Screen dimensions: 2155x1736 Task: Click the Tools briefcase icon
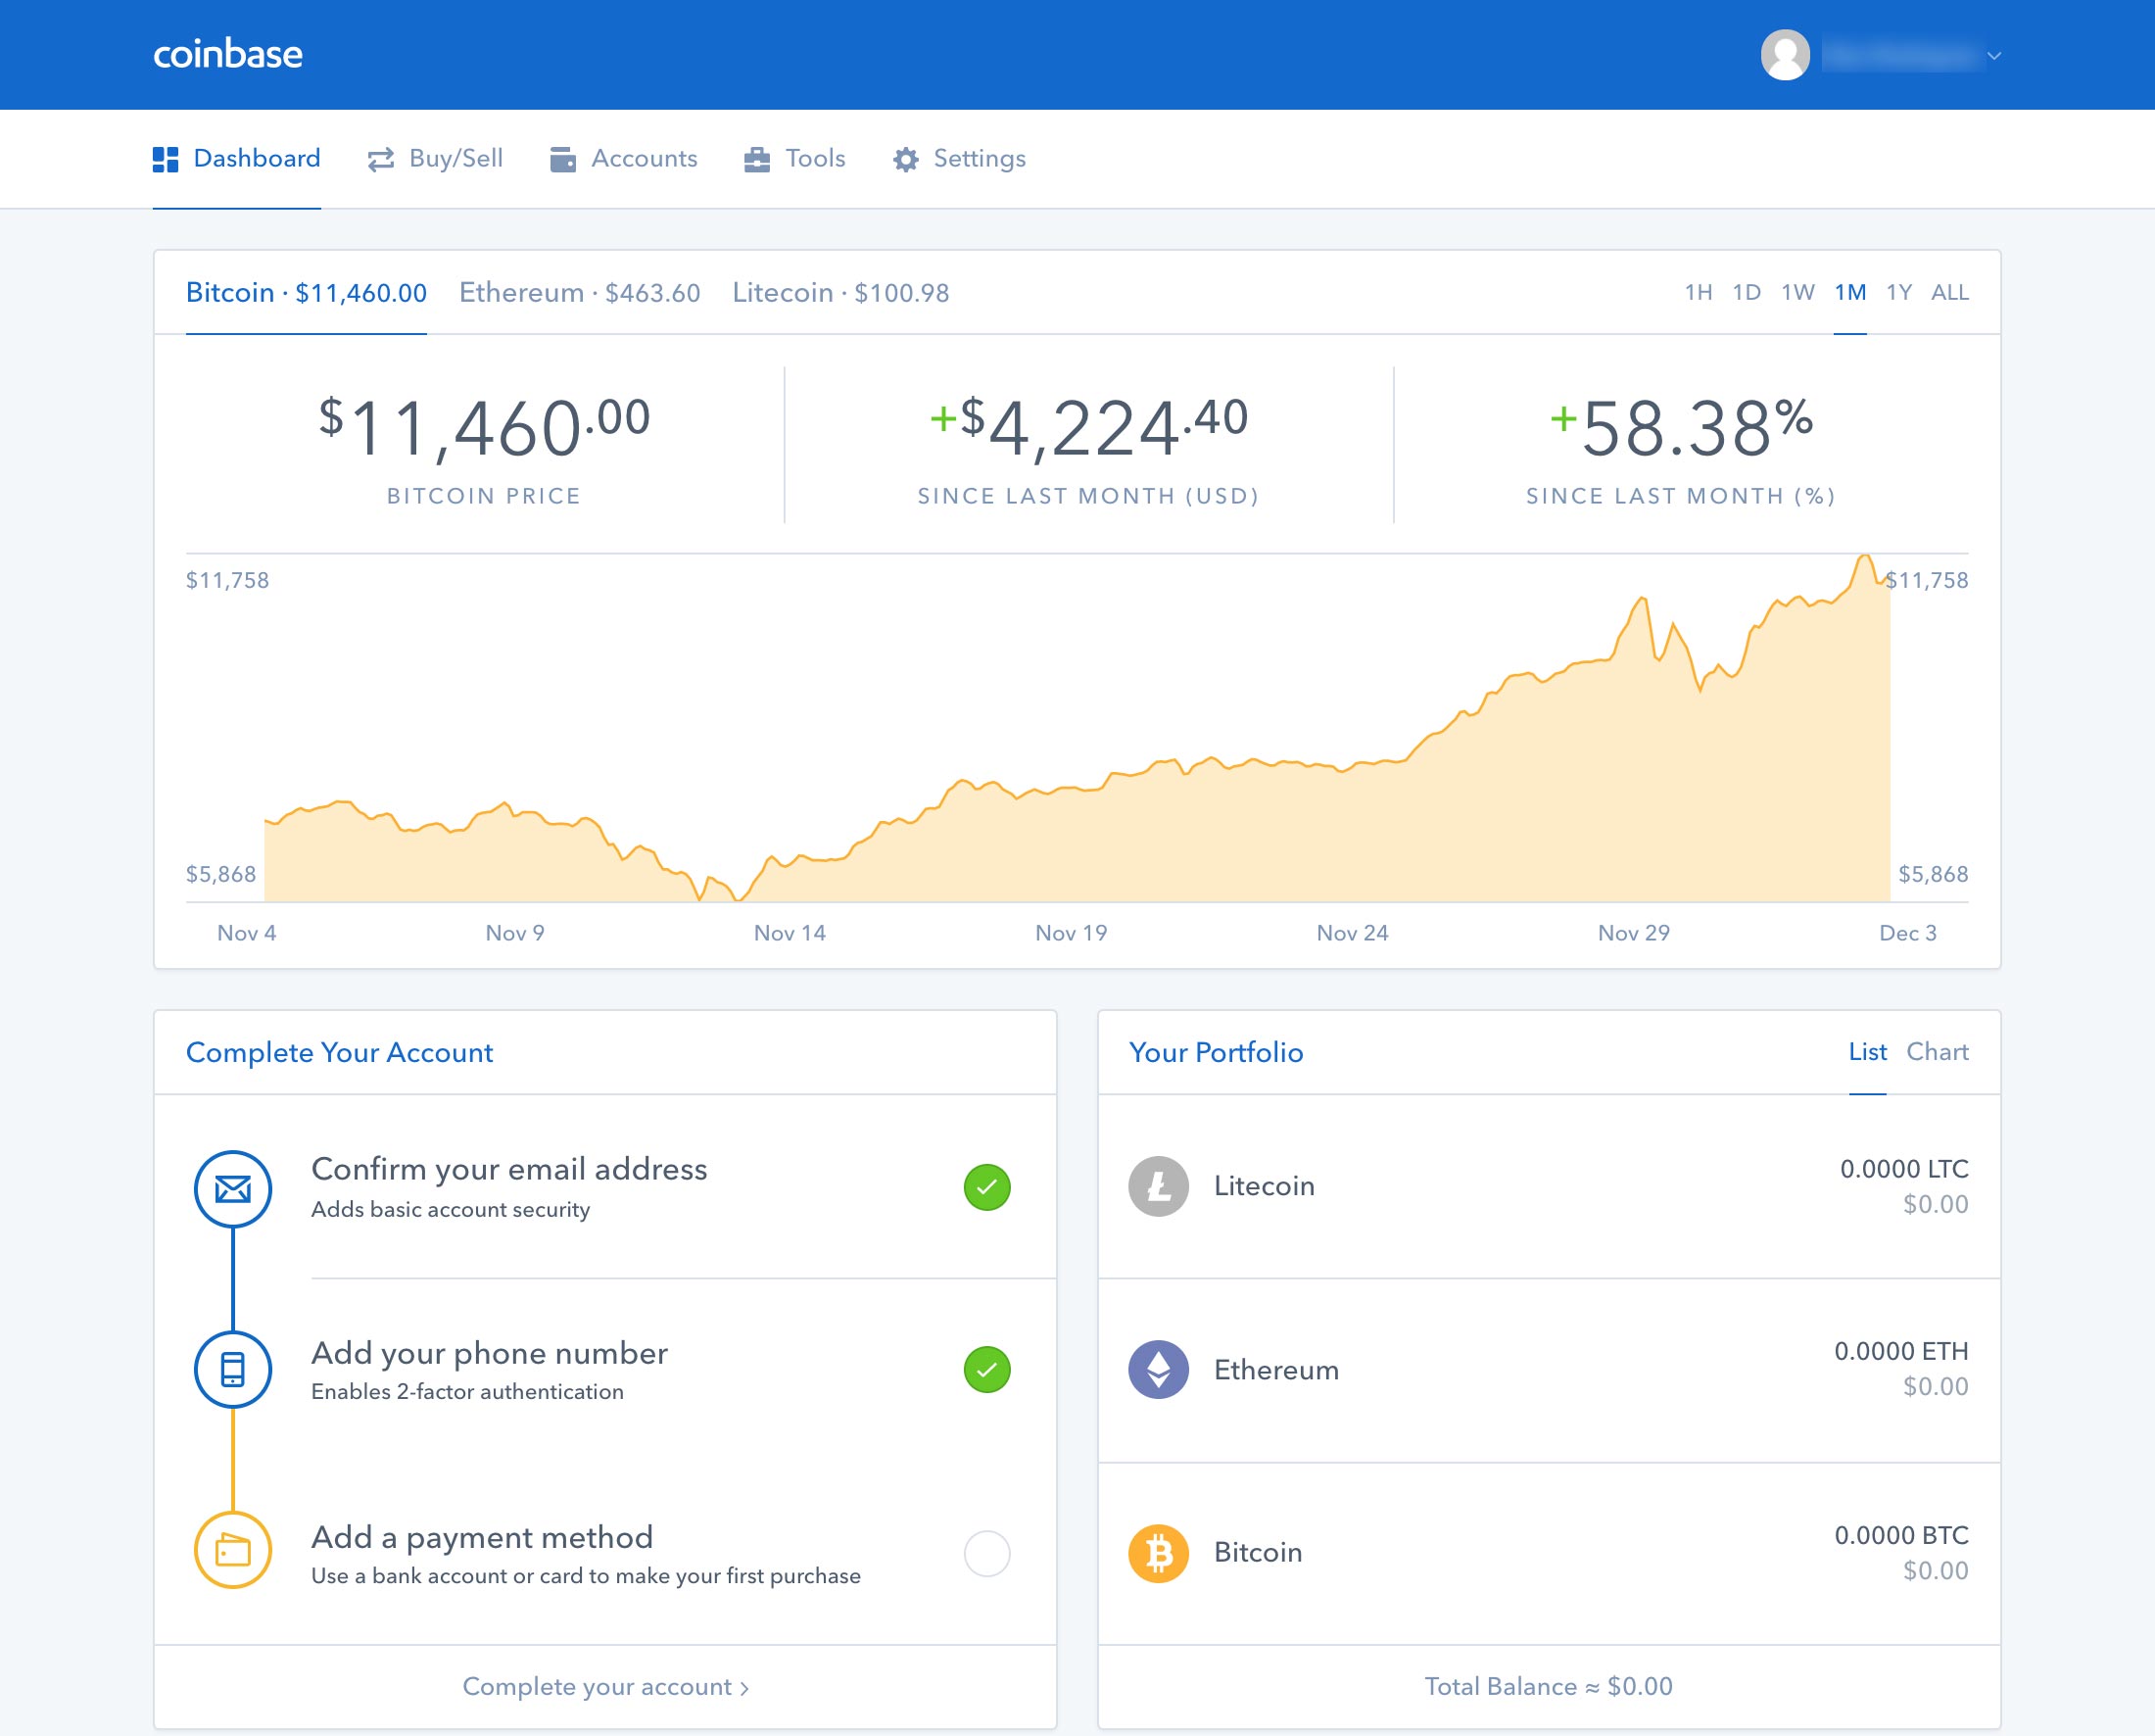tap(757, 159)
